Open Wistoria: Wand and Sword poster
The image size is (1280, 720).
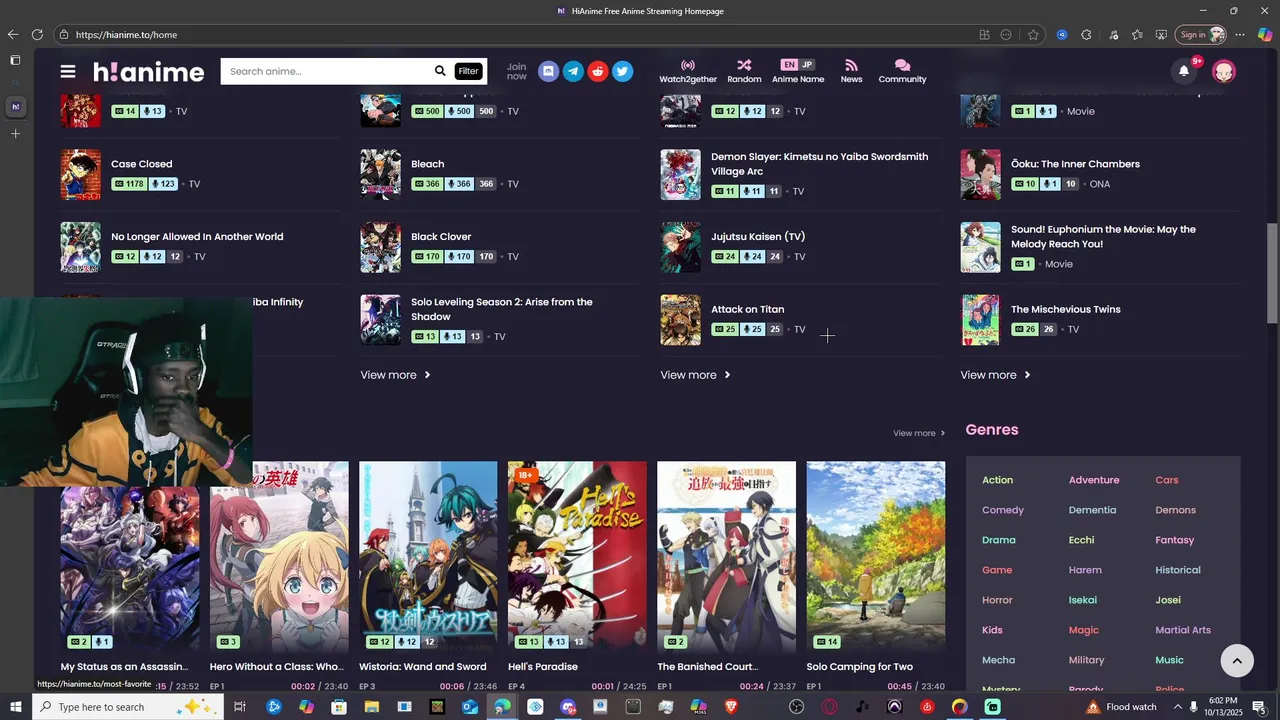[428, 557]
